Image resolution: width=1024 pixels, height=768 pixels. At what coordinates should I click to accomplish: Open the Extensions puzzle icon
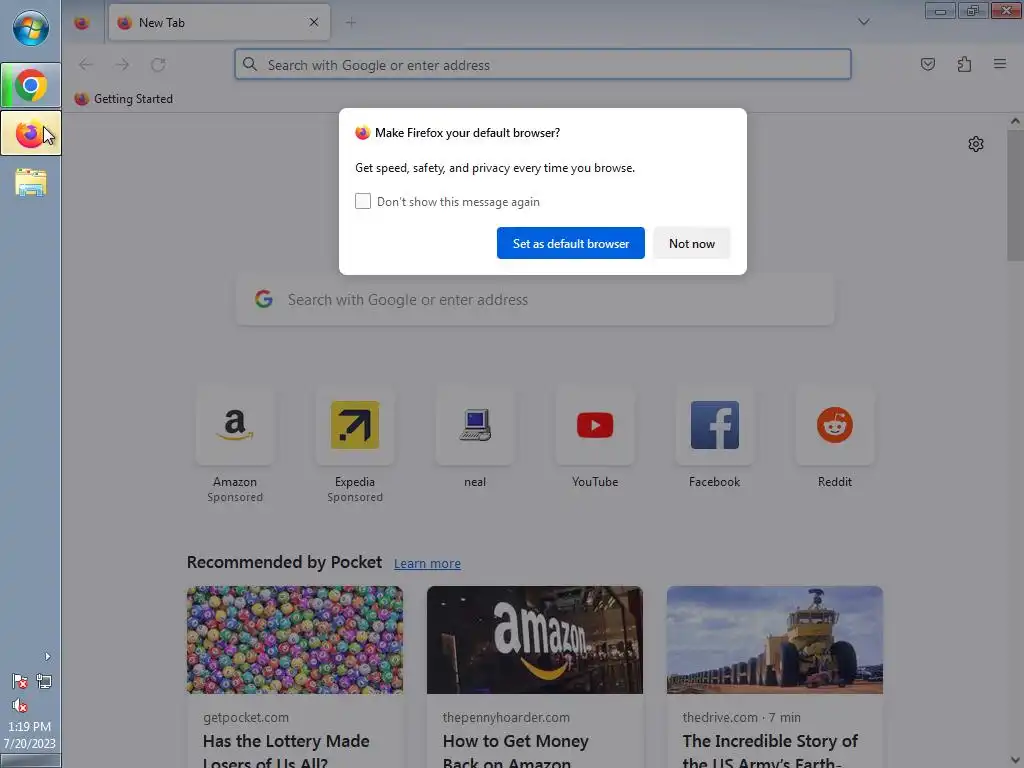964,64
